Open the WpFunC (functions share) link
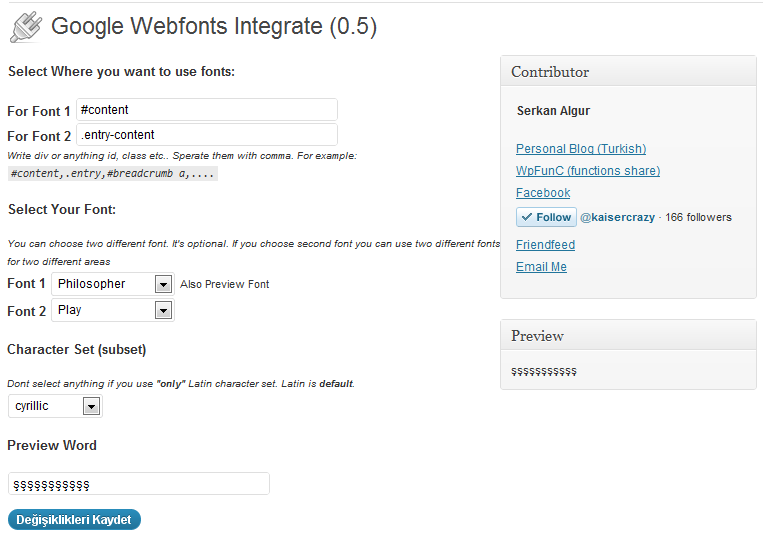The width and height of the screenshot is (763, 546). [x=588, y=171]
